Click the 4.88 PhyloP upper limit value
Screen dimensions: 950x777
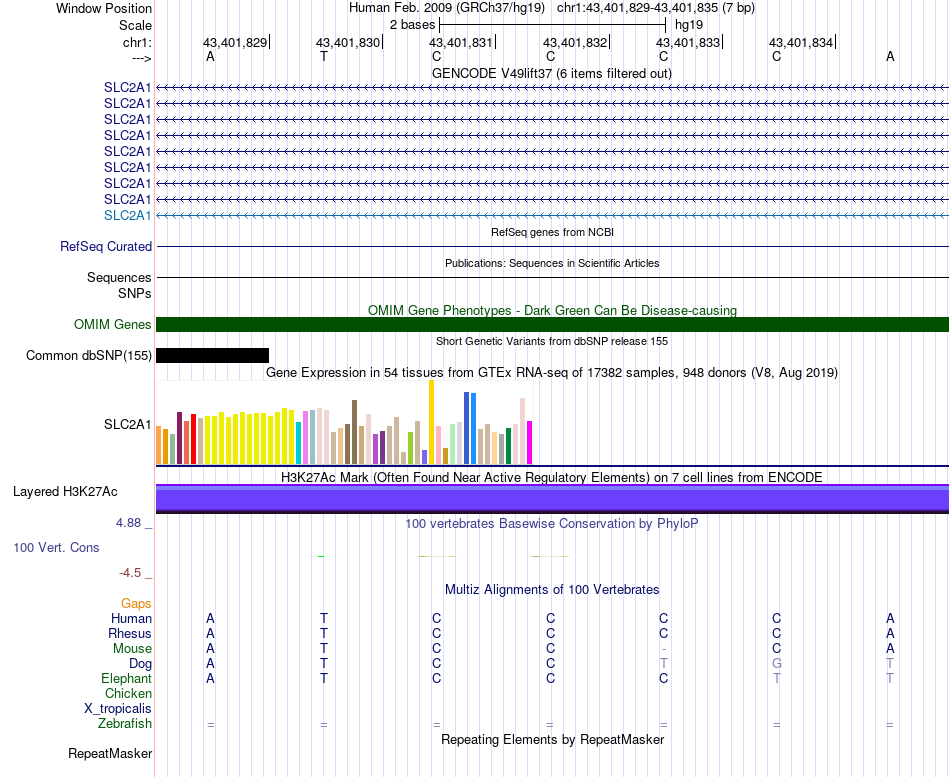[128, 522]
